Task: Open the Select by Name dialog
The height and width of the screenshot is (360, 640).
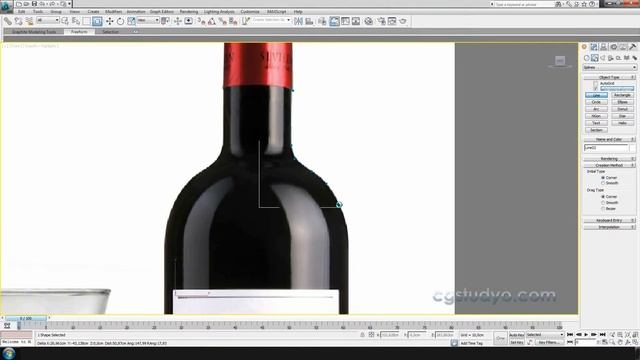Action: click(x=76, y=21)
